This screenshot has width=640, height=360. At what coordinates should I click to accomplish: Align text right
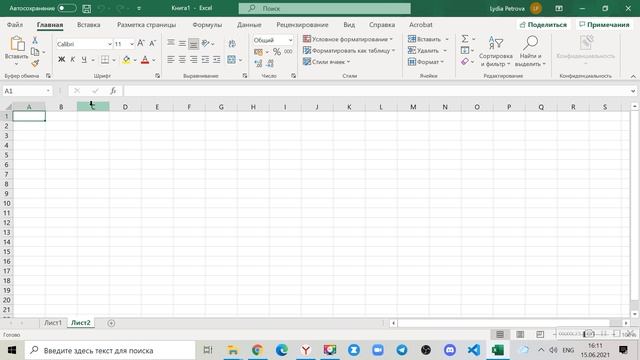tap(193, 60)
